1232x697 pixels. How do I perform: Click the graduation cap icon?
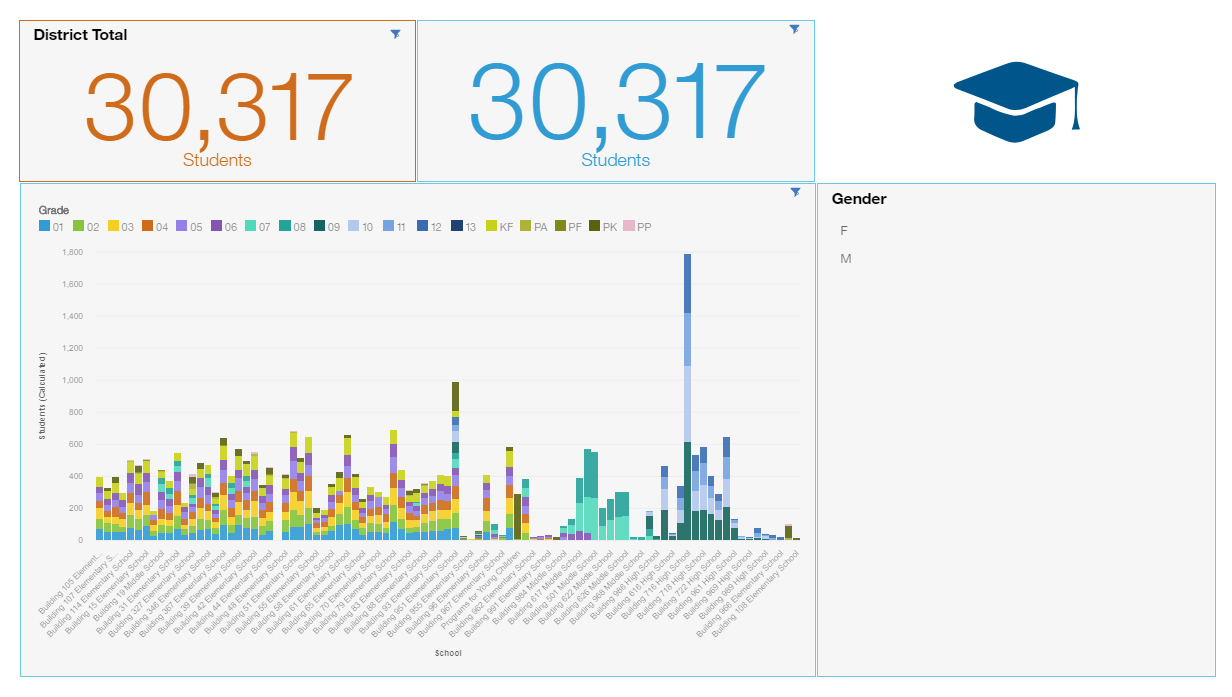pyautogui.click(x=1015, y=102)
